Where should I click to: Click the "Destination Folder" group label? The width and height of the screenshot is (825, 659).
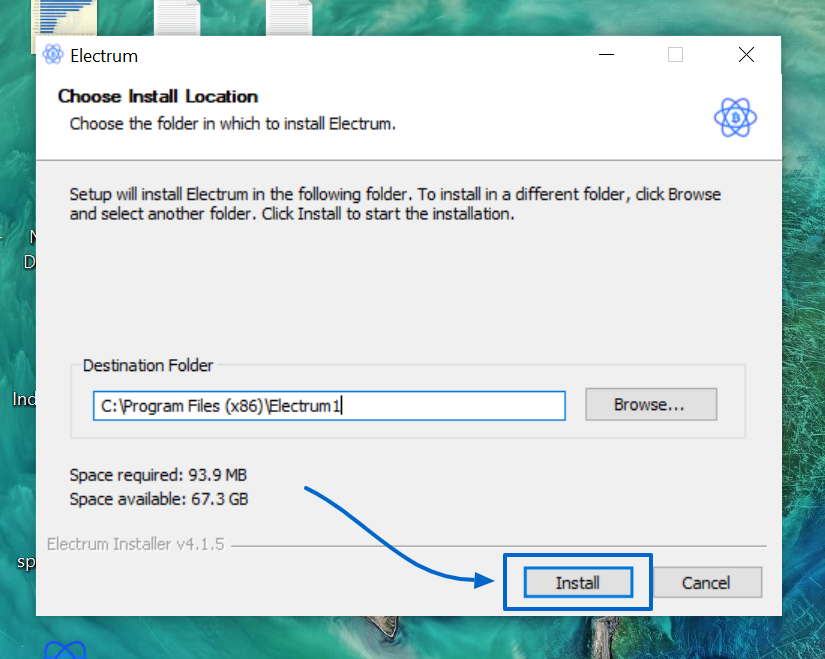point(148,365)
